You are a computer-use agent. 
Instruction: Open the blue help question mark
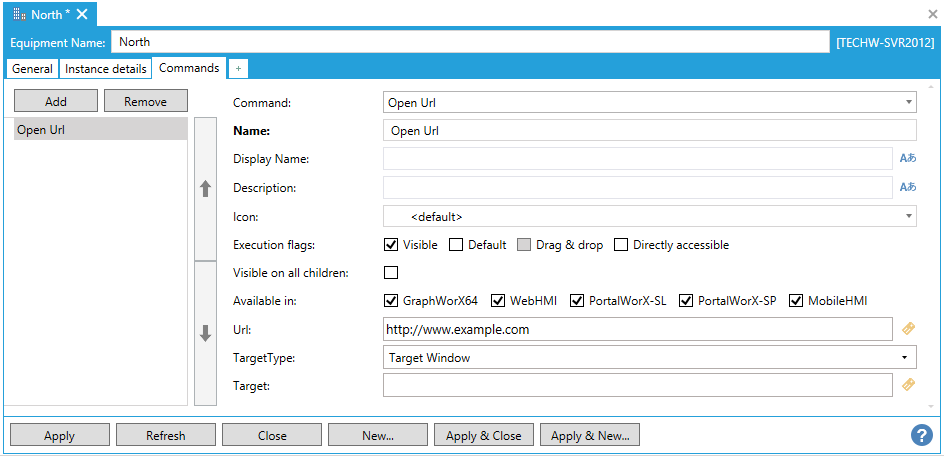(x=921, y=435)
